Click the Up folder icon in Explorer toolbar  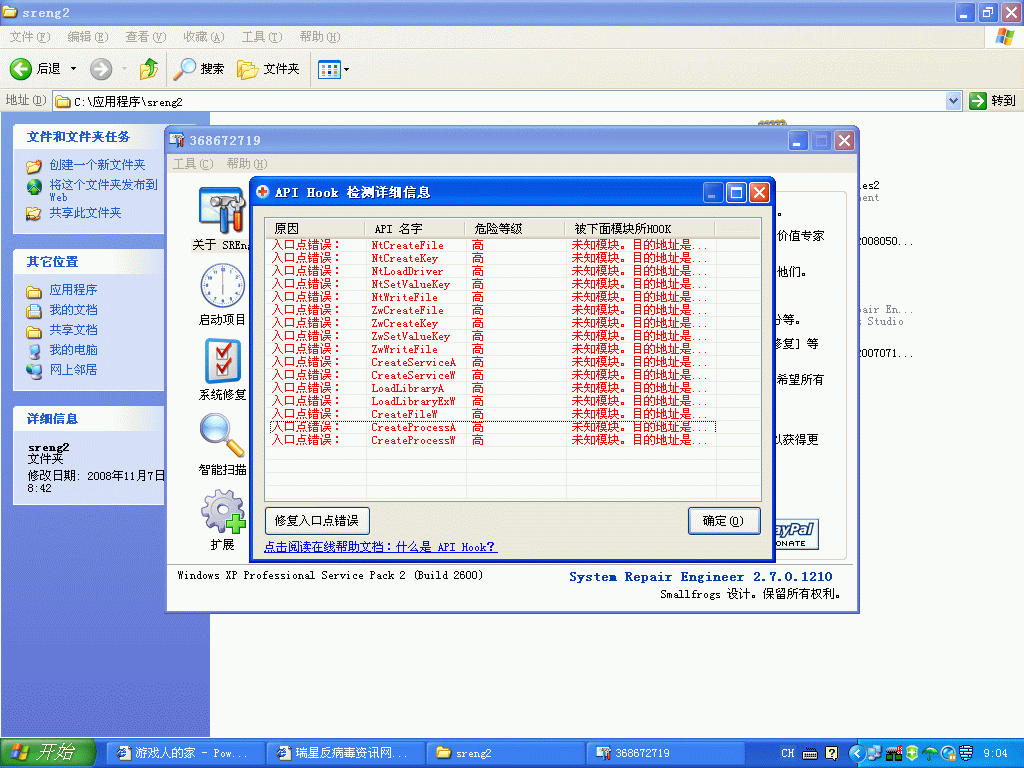(x=149, y=69)
